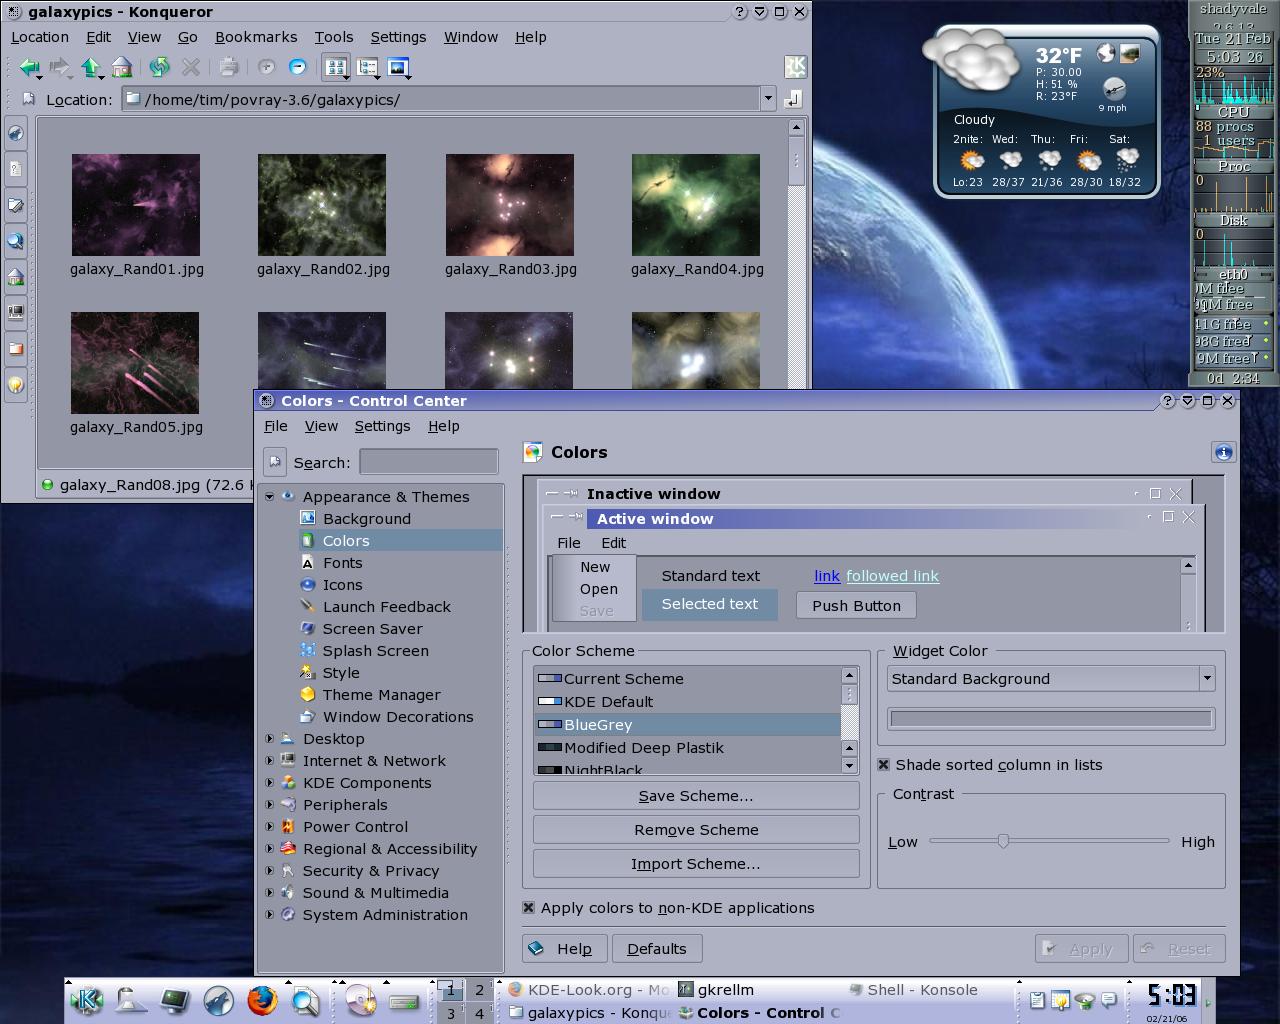The height and width of the screenshot is (1024, 1280).
Task: Click Go button beside Konqueror location field
Action: 793,98
